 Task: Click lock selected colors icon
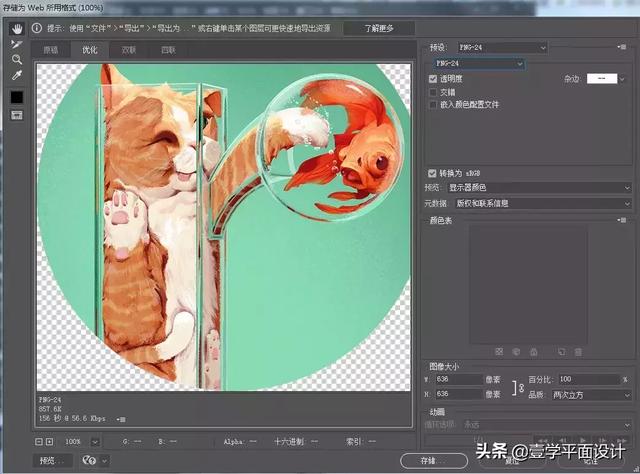533,352
